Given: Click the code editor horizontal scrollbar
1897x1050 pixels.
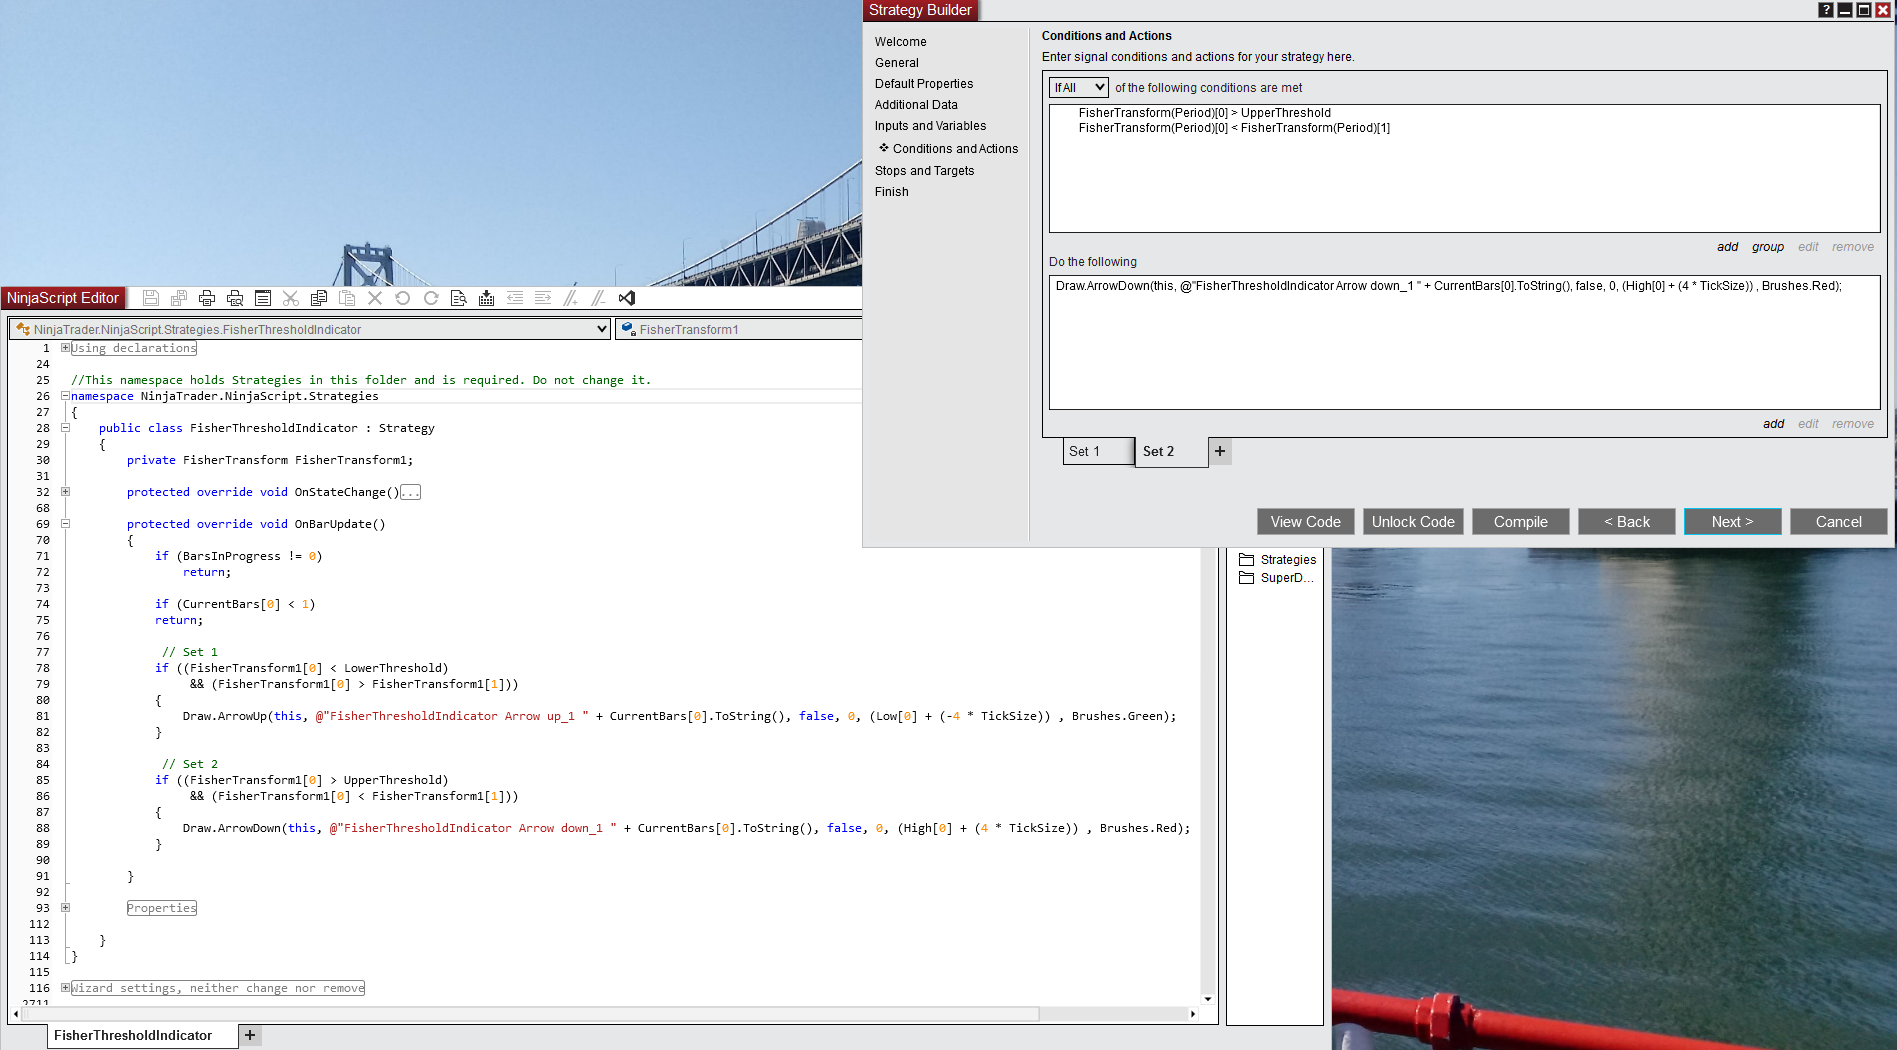Looking at the screenshot, I should click(531, 1014).
